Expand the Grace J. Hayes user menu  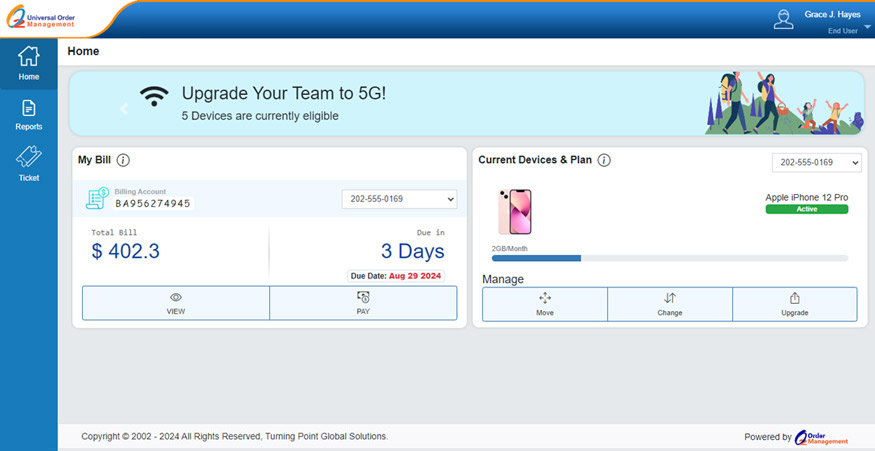(866, 27)
